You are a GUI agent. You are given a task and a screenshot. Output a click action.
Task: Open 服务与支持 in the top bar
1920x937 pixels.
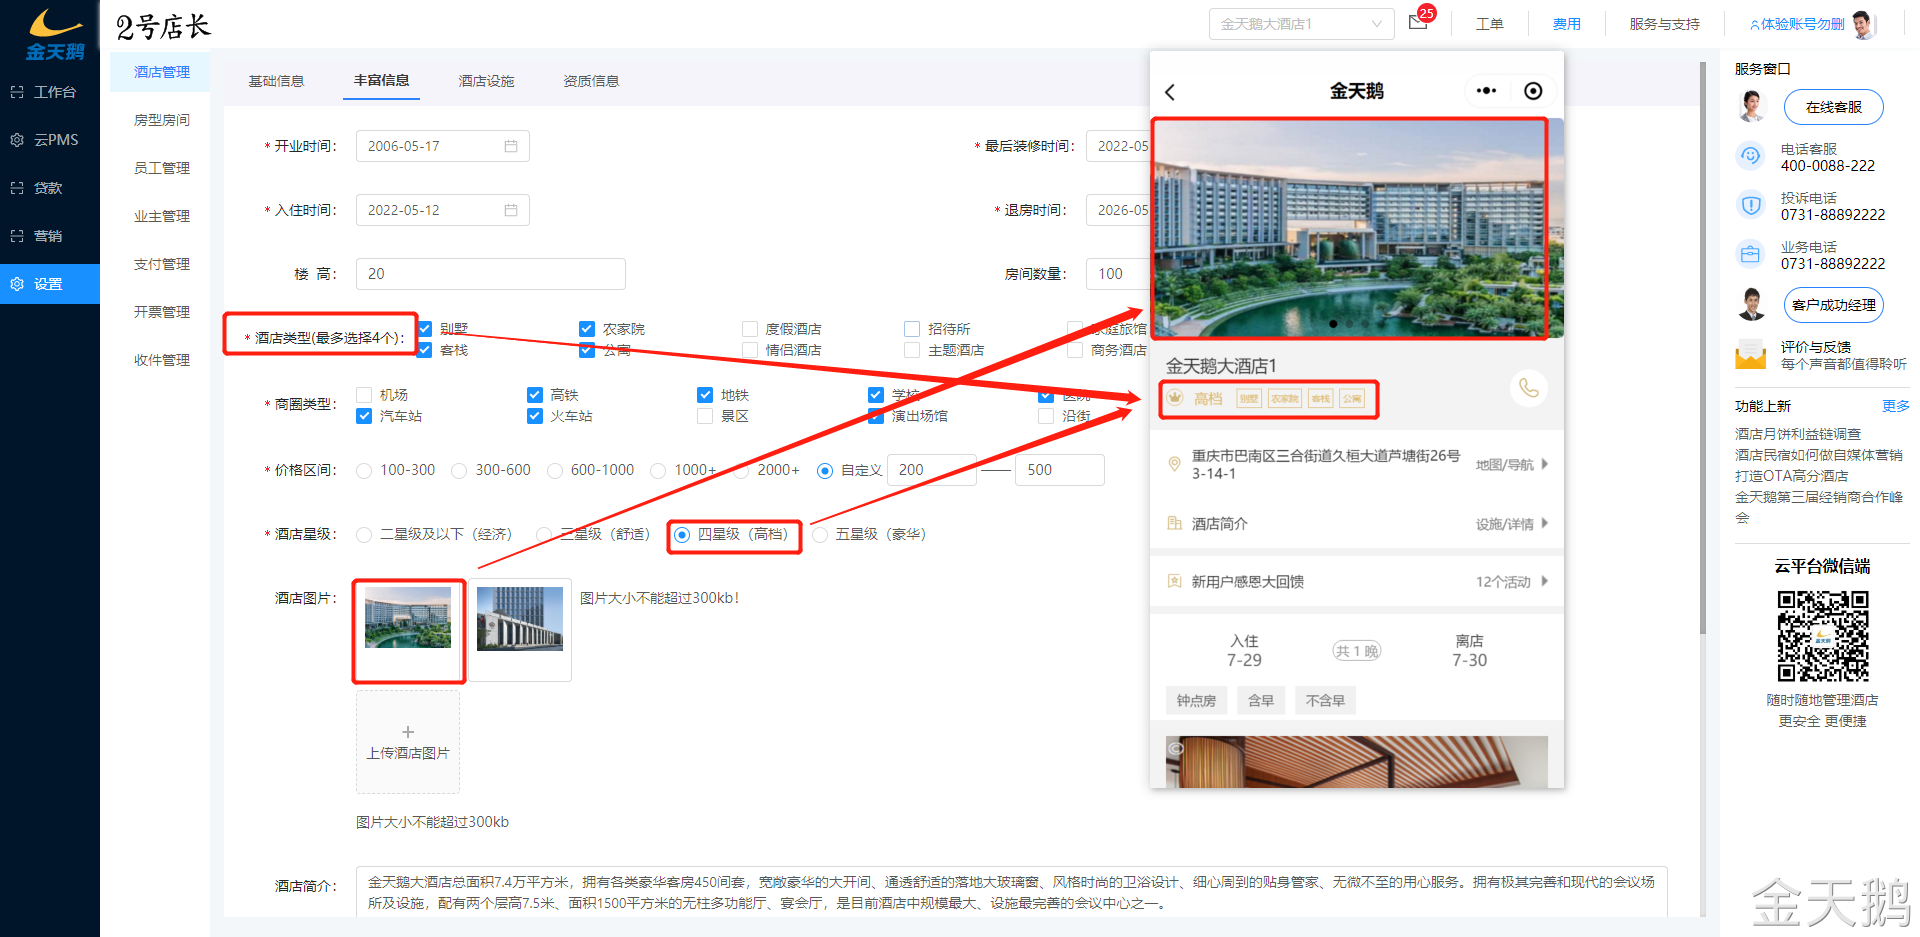tap(1664, 24)
